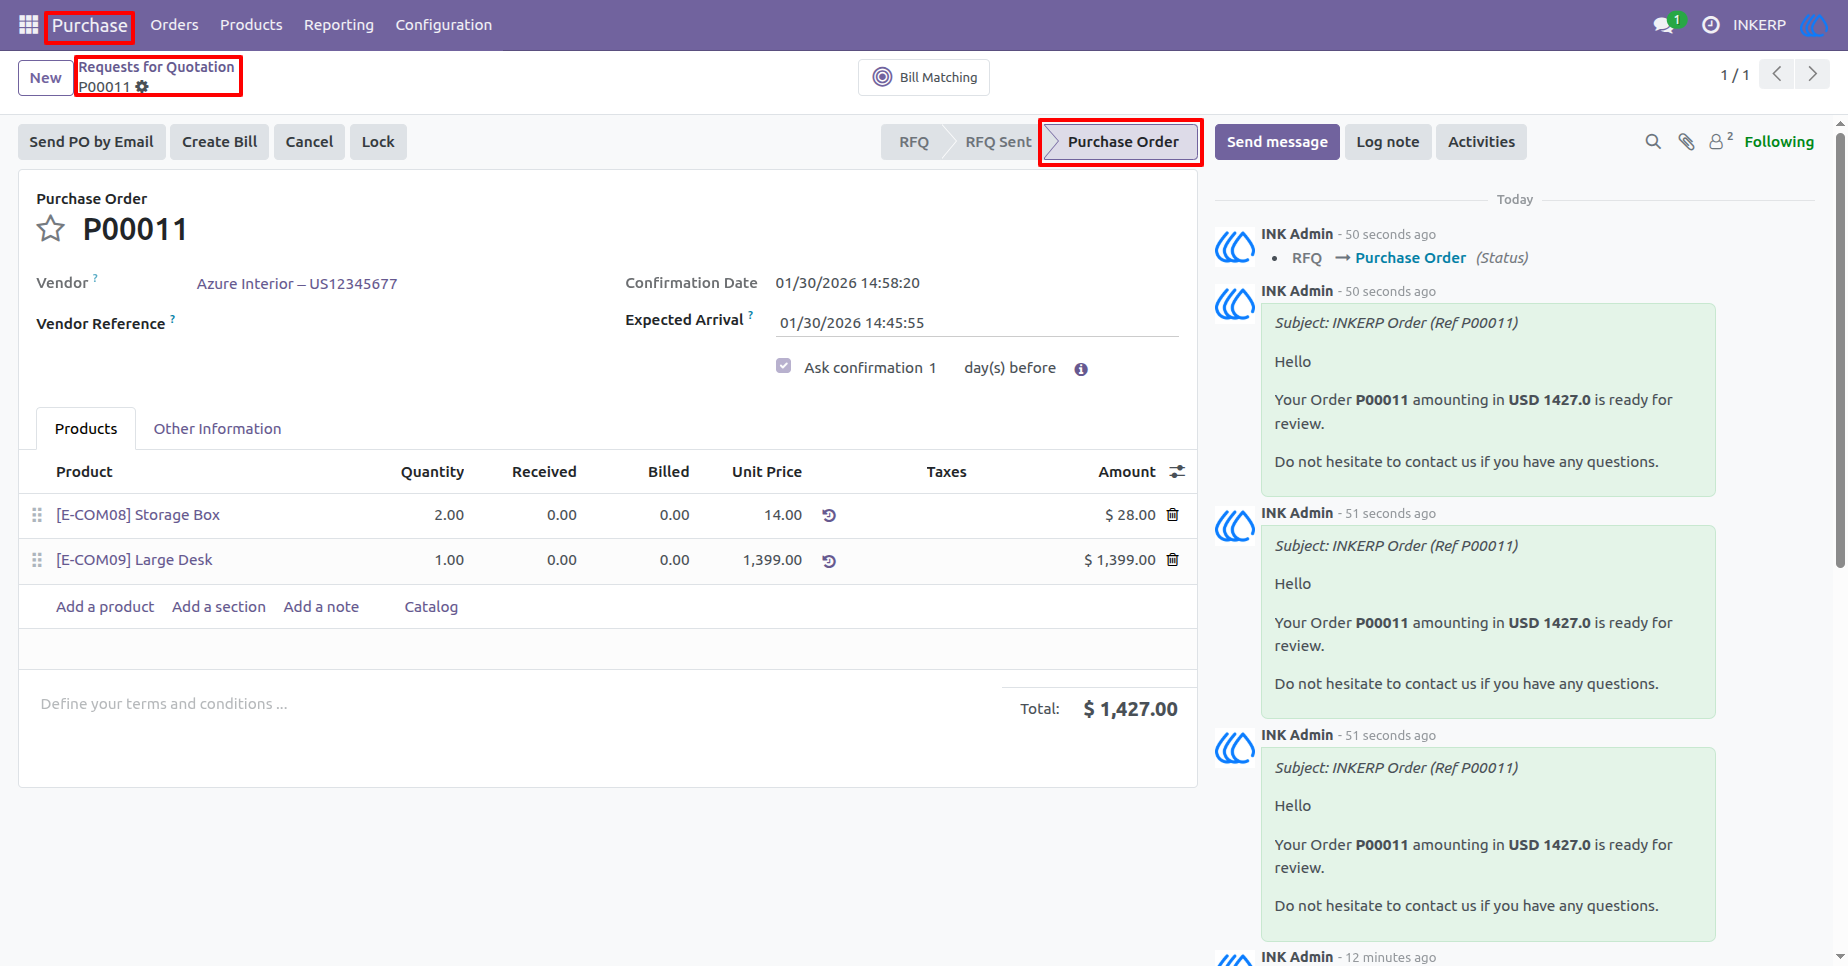
Task: Toggle Following subscription status
Action: point(1779,142)
